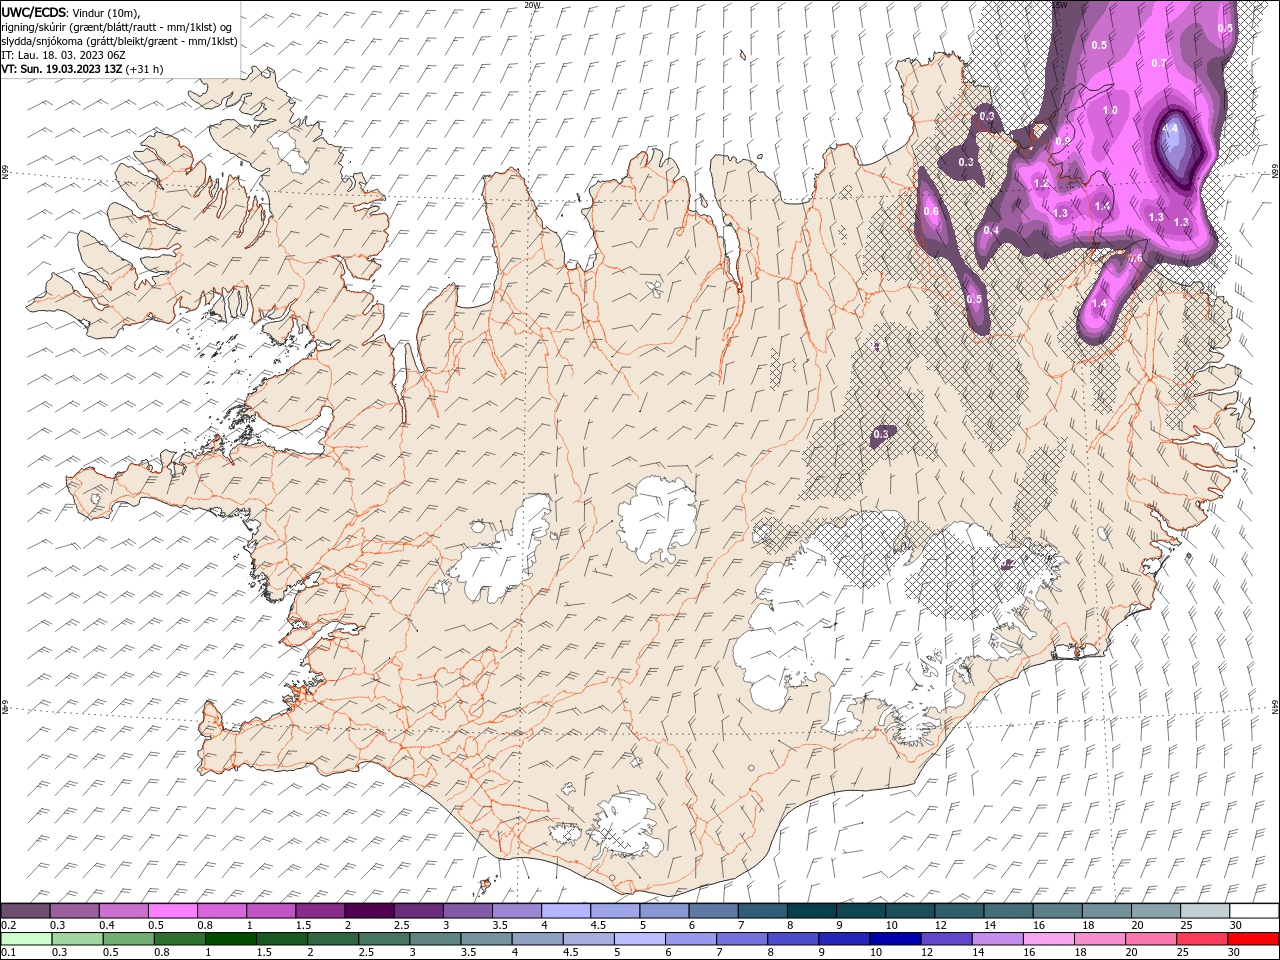This screenshot has width=1280, height=960.
Task: Pick the violet 12 swatch in the lower legend row
Action: (x=945, y=939)
